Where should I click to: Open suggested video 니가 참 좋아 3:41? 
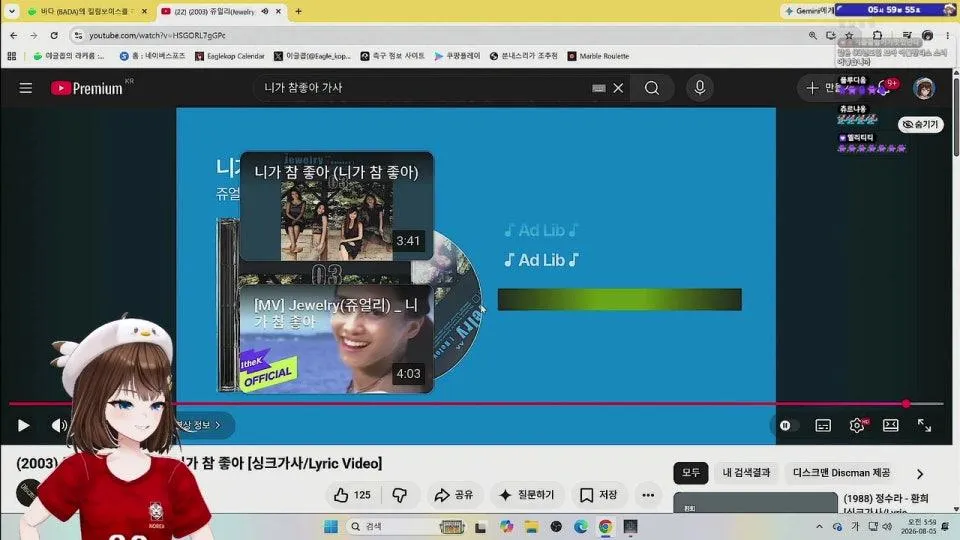[337, 206]
